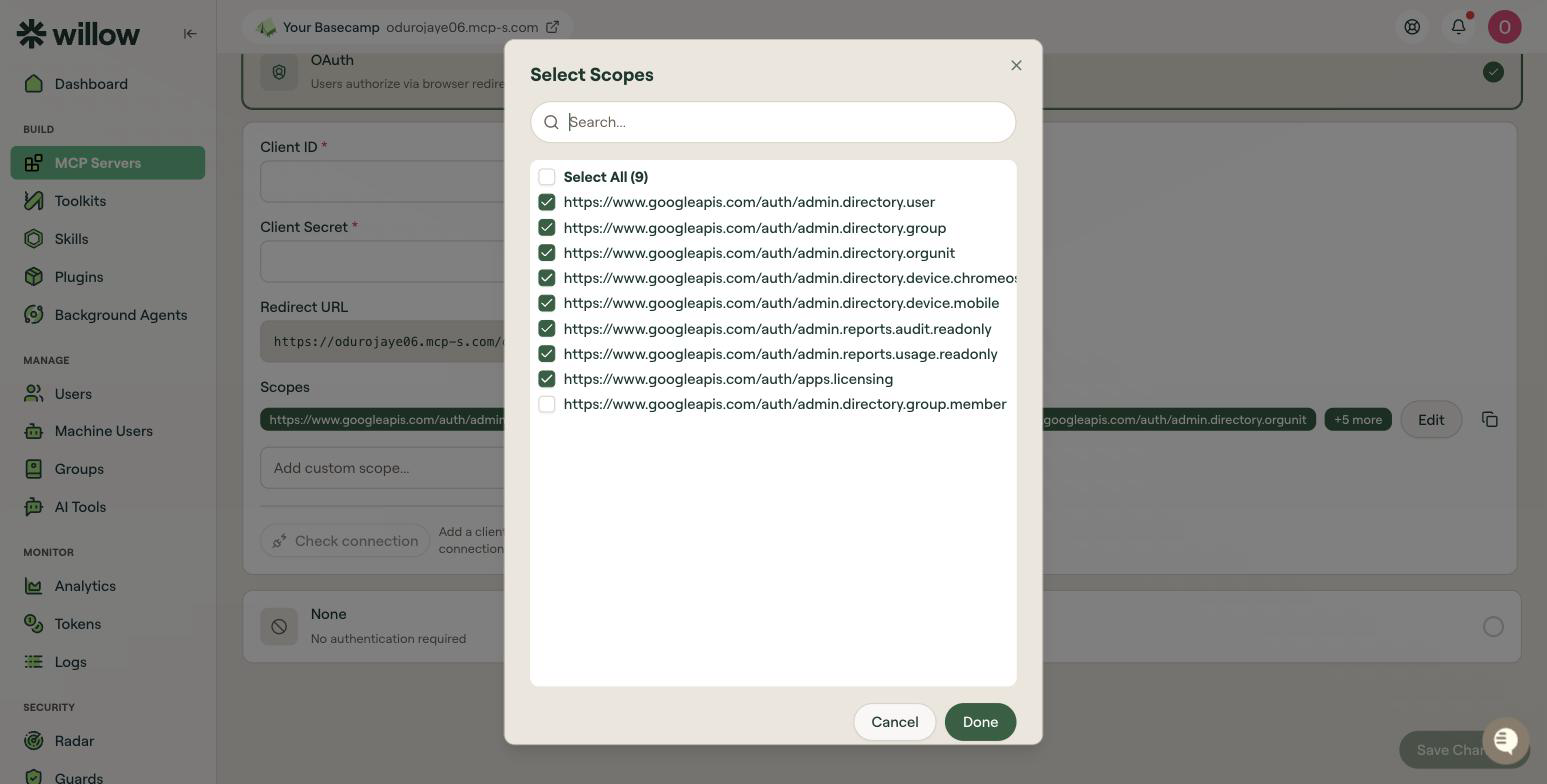Select the None authentication radio button

(x=1493, y=627)
